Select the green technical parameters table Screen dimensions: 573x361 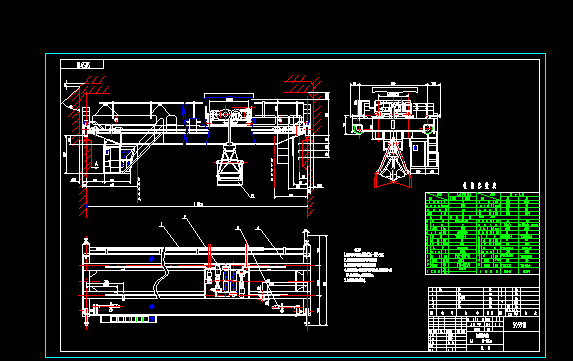pos(482,233)
